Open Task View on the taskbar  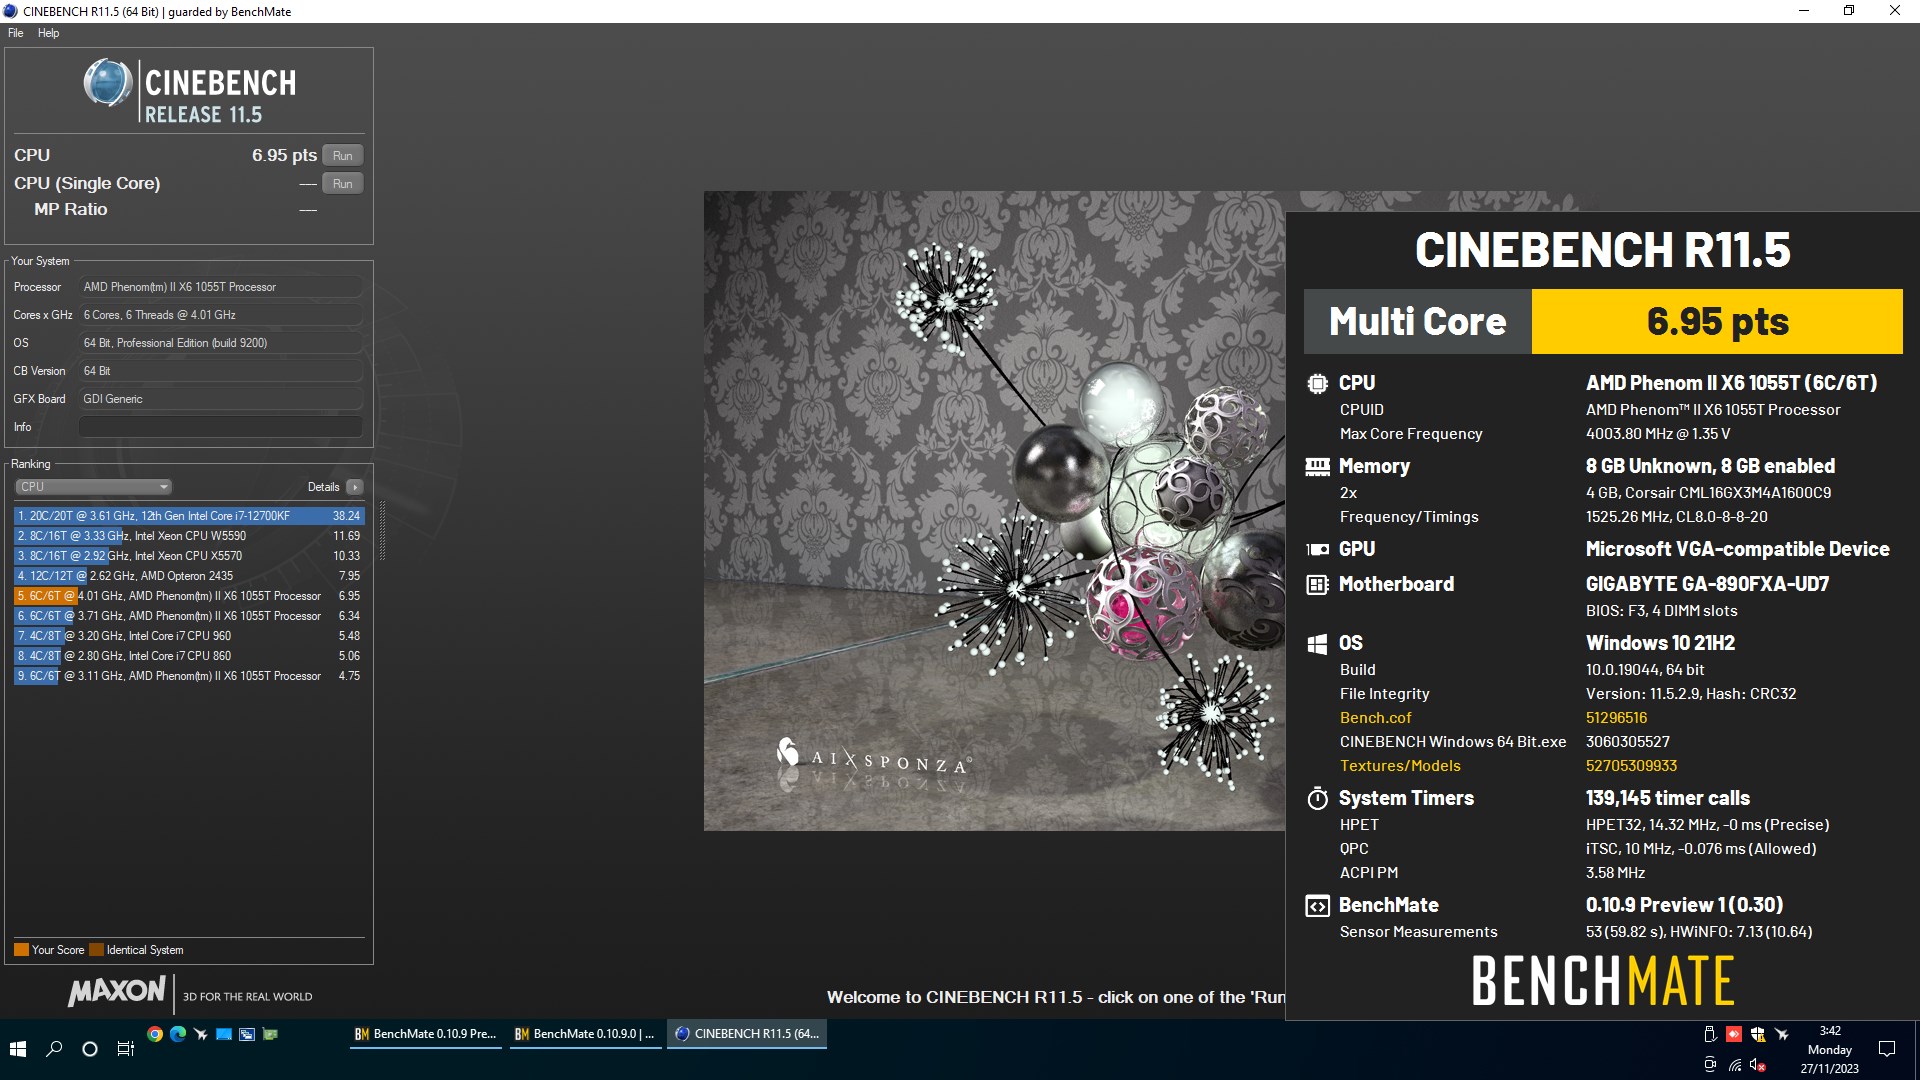pyautogui.click(x=126, y=1049)
